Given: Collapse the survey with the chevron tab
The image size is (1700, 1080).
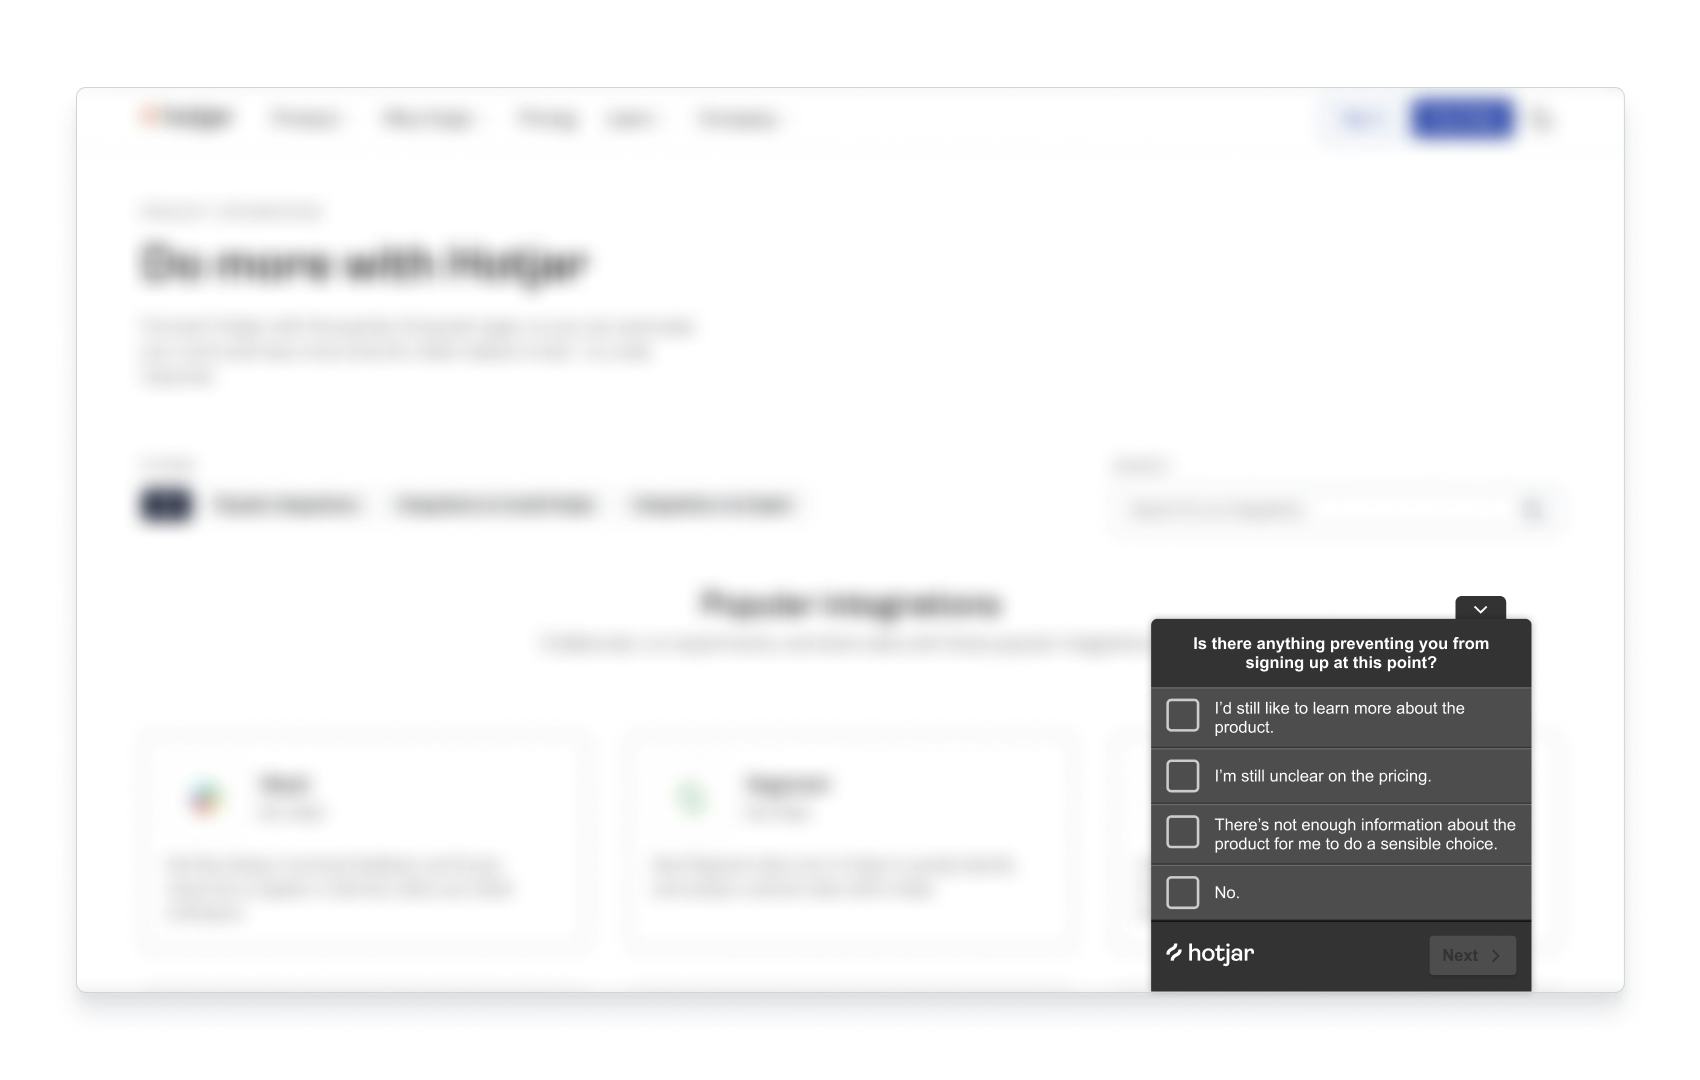Looking at the screenshot, I should (1480, 609).
